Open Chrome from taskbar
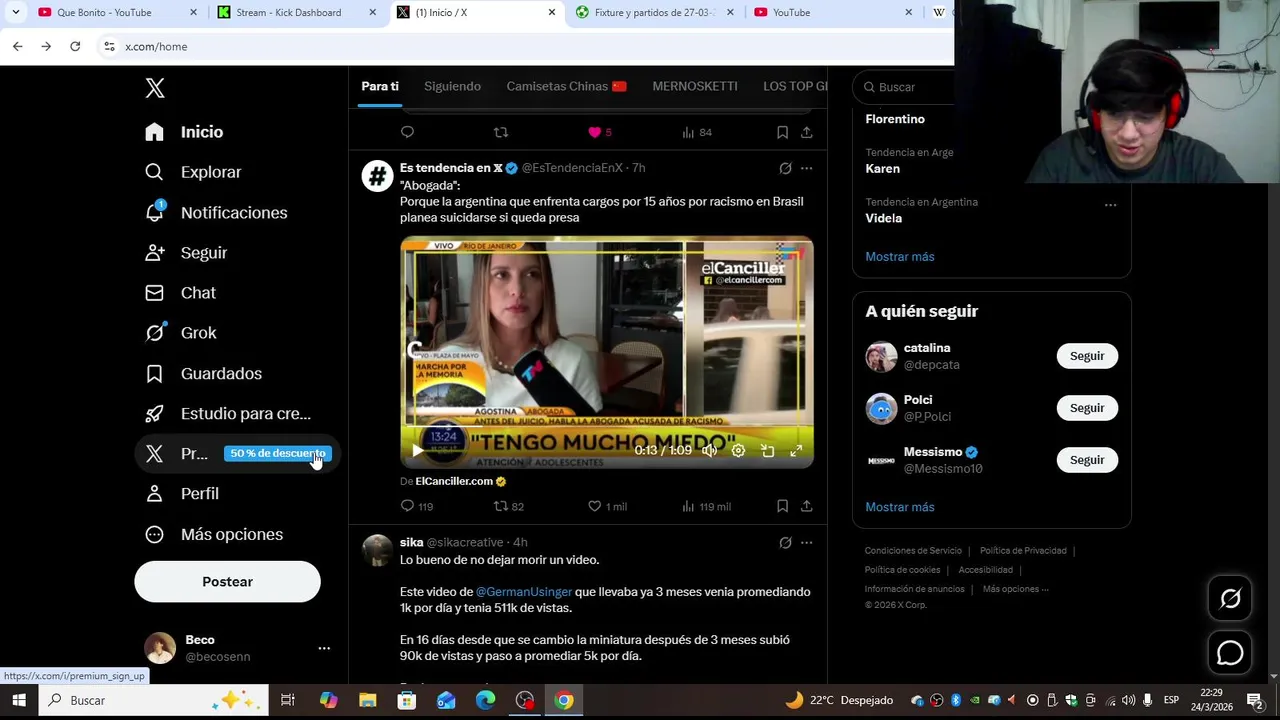Screen dimensions: 1280x720 pyautogui.click(x=564, y=700)
